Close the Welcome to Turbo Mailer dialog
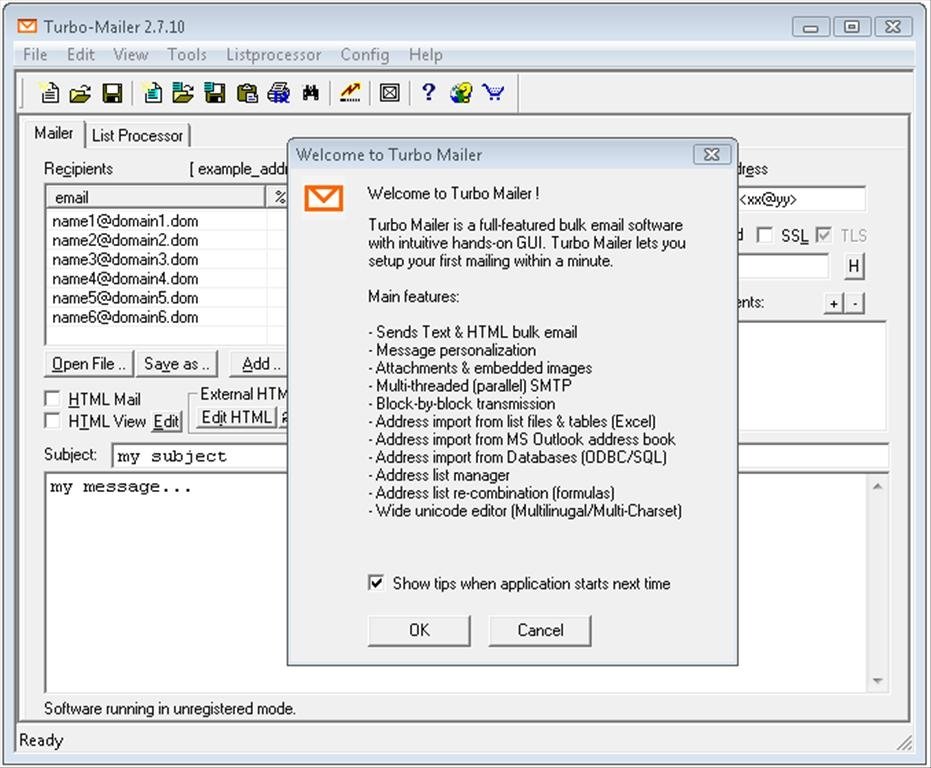This screenshot has width=931, height=768. [x=711, y=154]
